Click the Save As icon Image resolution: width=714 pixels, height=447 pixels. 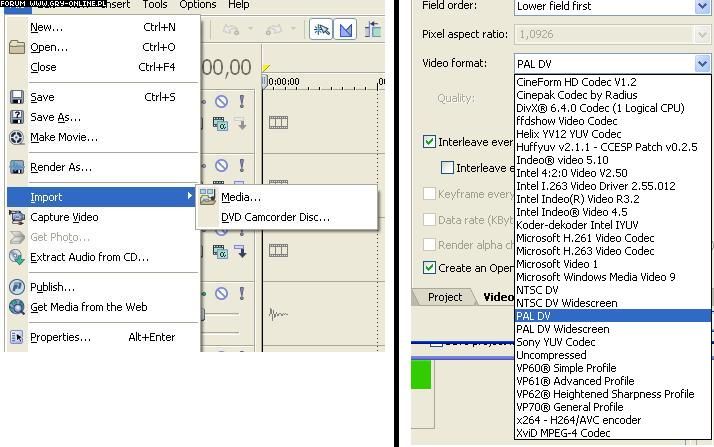click(17, 117)
